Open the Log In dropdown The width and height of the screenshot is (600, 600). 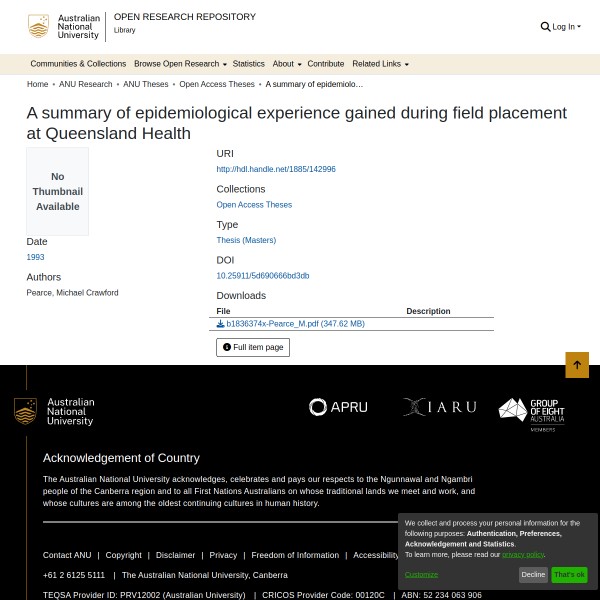click(566, 27)
